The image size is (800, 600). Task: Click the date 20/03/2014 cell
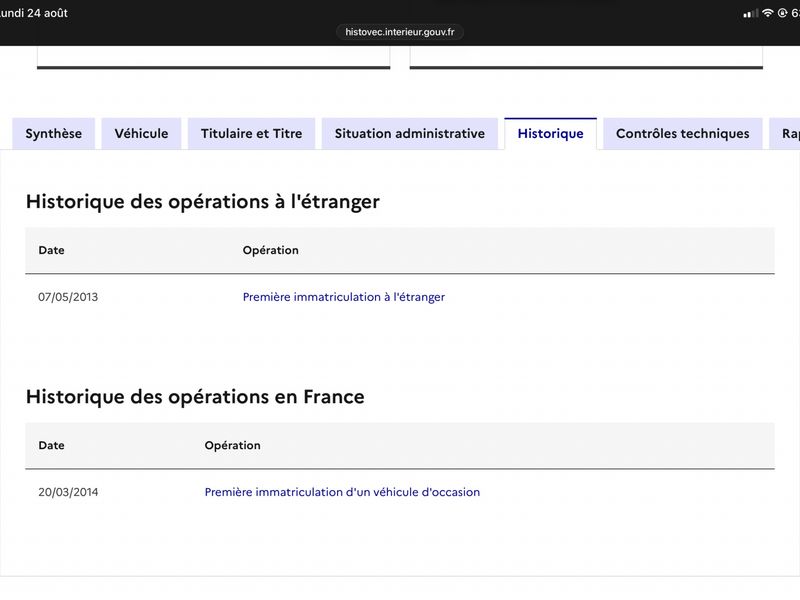click(x=68, y=492)
